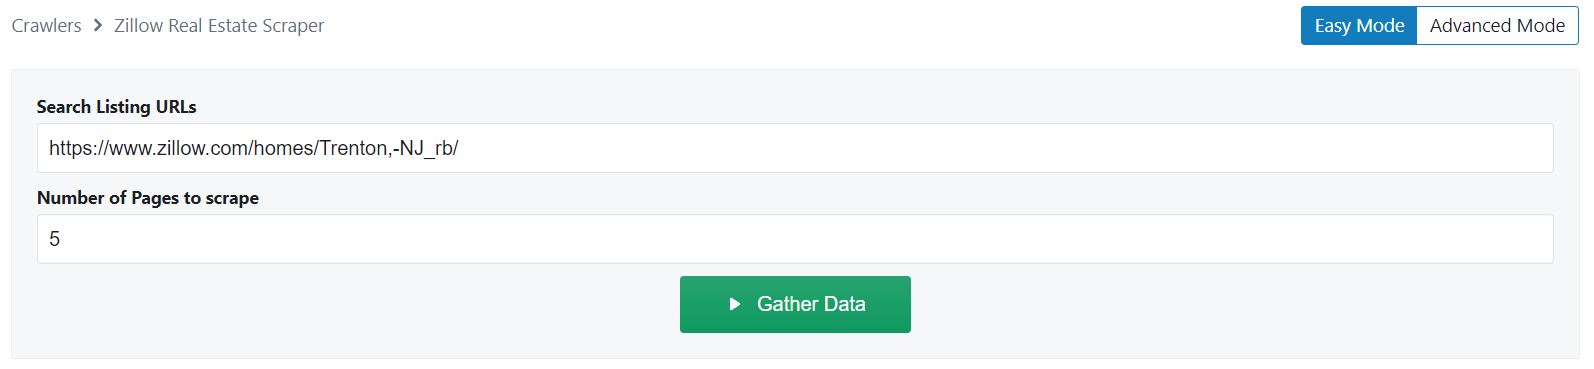1594x369 pixels.
Task: Focus the Number of Pages field
Action: pos(795,239)
